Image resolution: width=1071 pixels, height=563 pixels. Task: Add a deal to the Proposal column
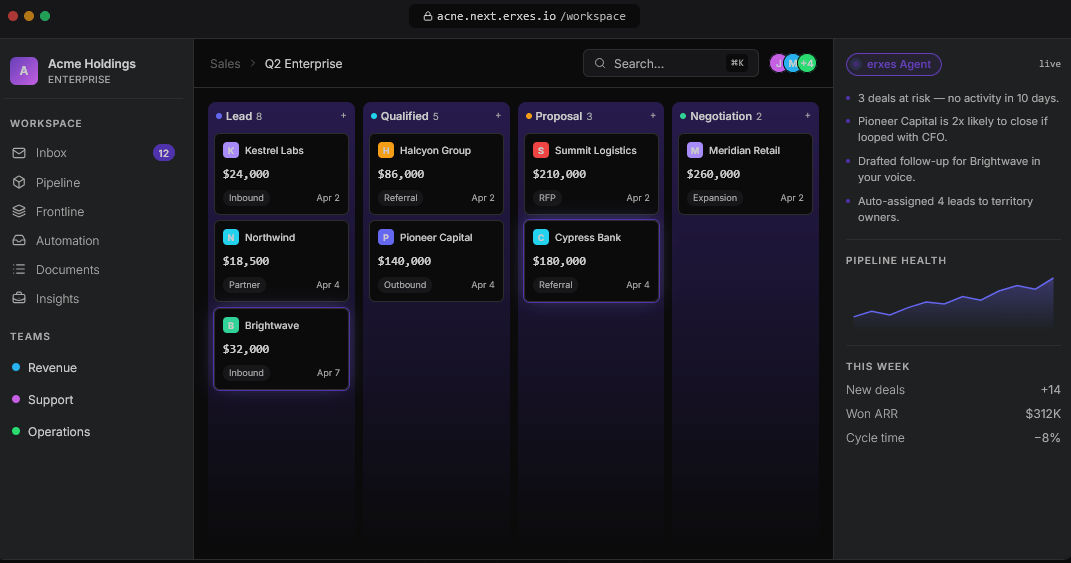[653, 116]
